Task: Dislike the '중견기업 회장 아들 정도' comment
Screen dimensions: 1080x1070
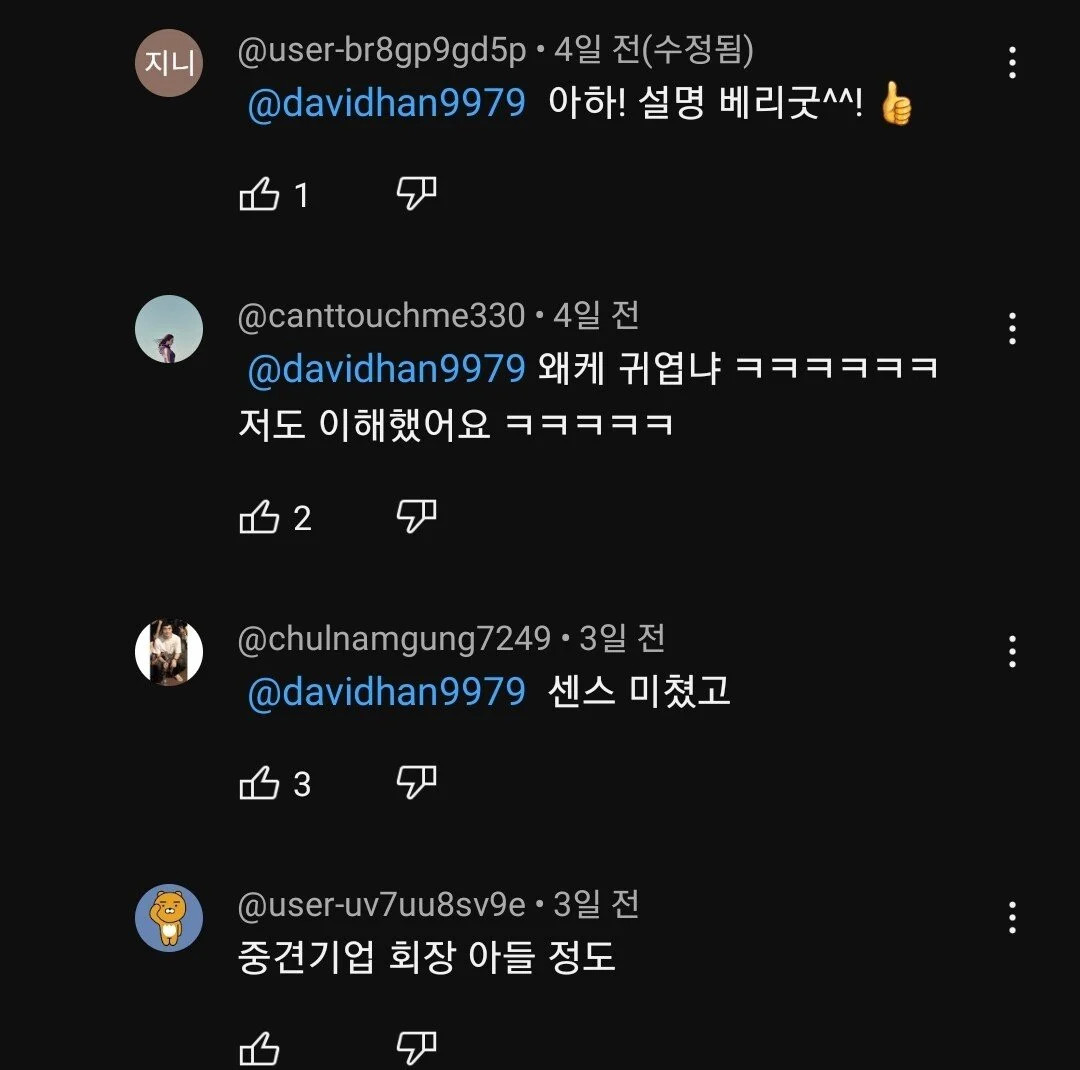Action: pyautogui.click(x=416, y=1045)
